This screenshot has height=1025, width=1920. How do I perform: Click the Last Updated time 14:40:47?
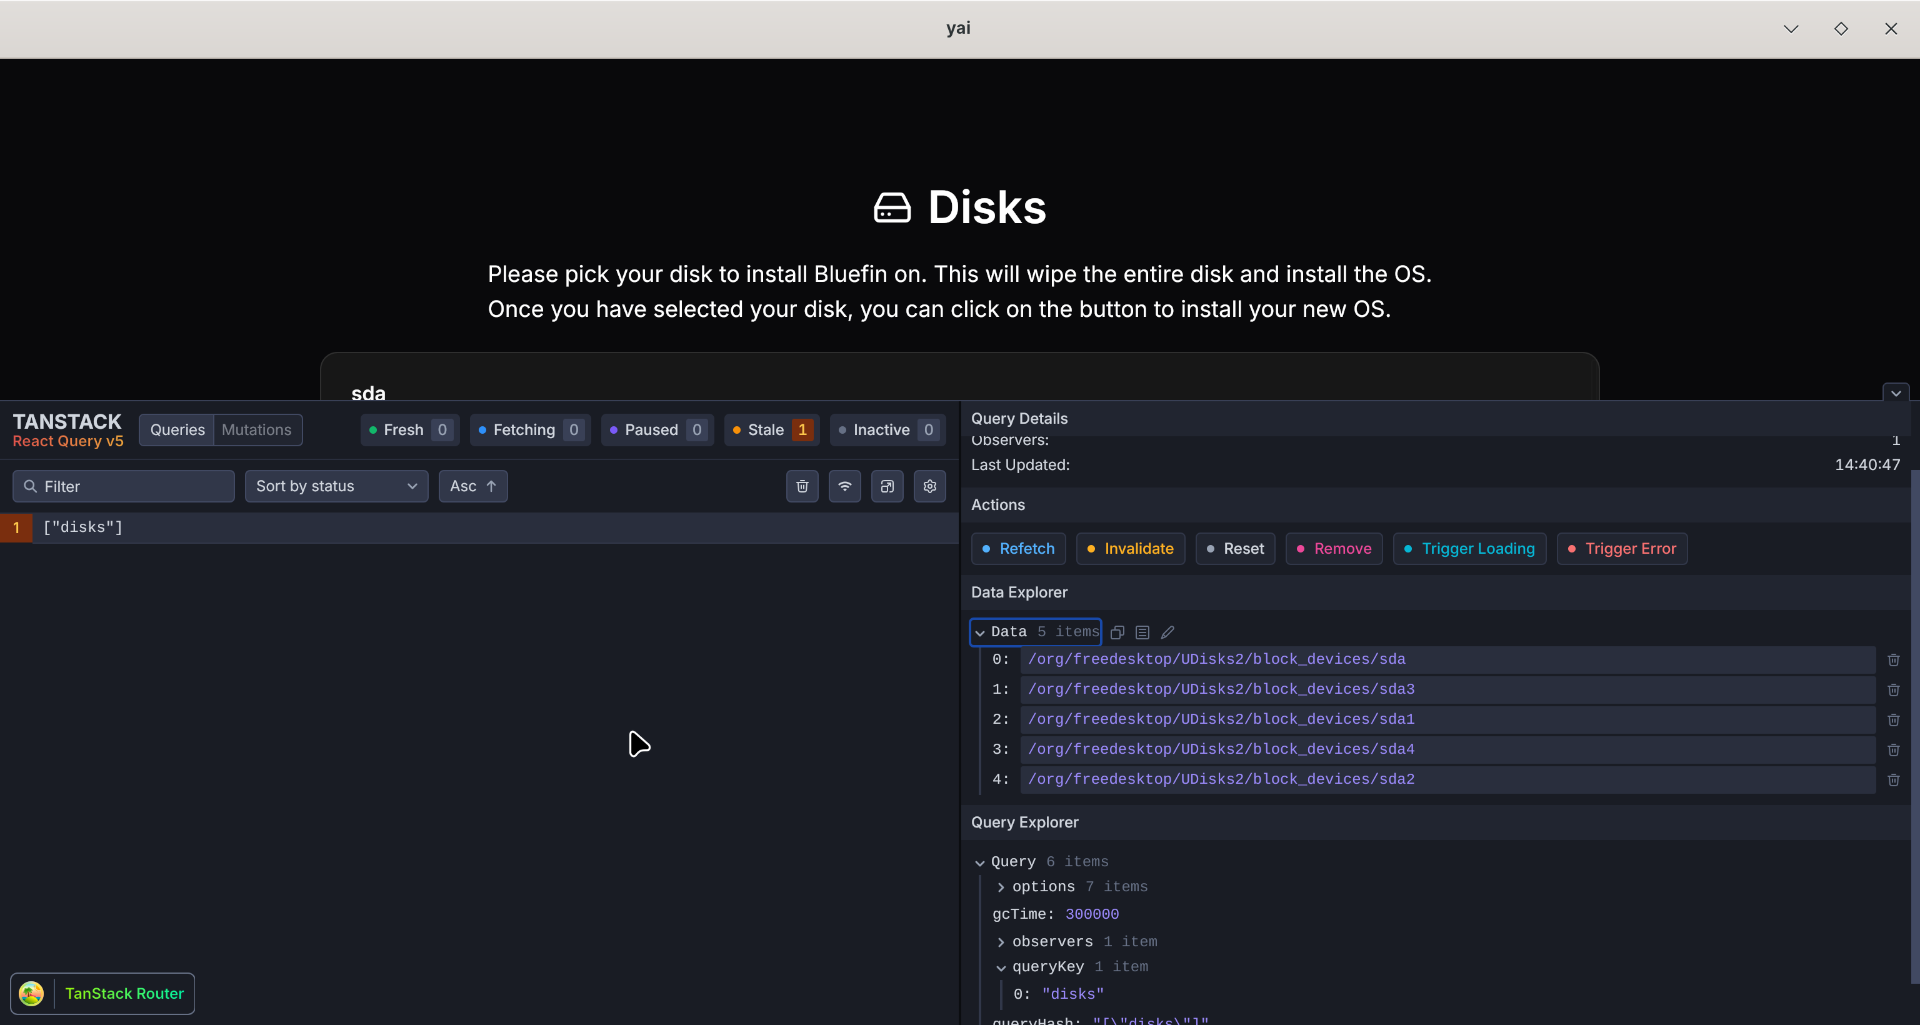coord(1867,465)
